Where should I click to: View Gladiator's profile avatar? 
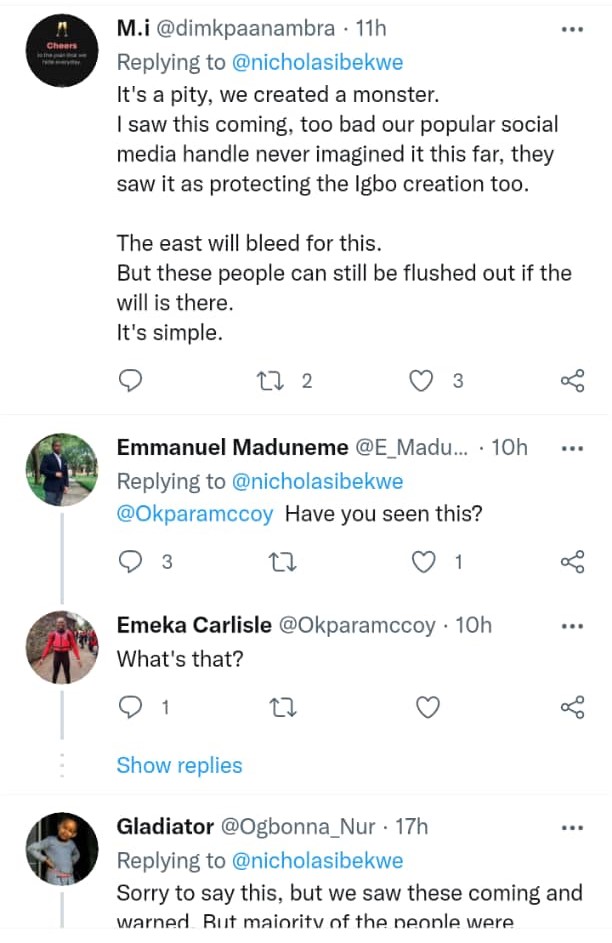(61, 849)
